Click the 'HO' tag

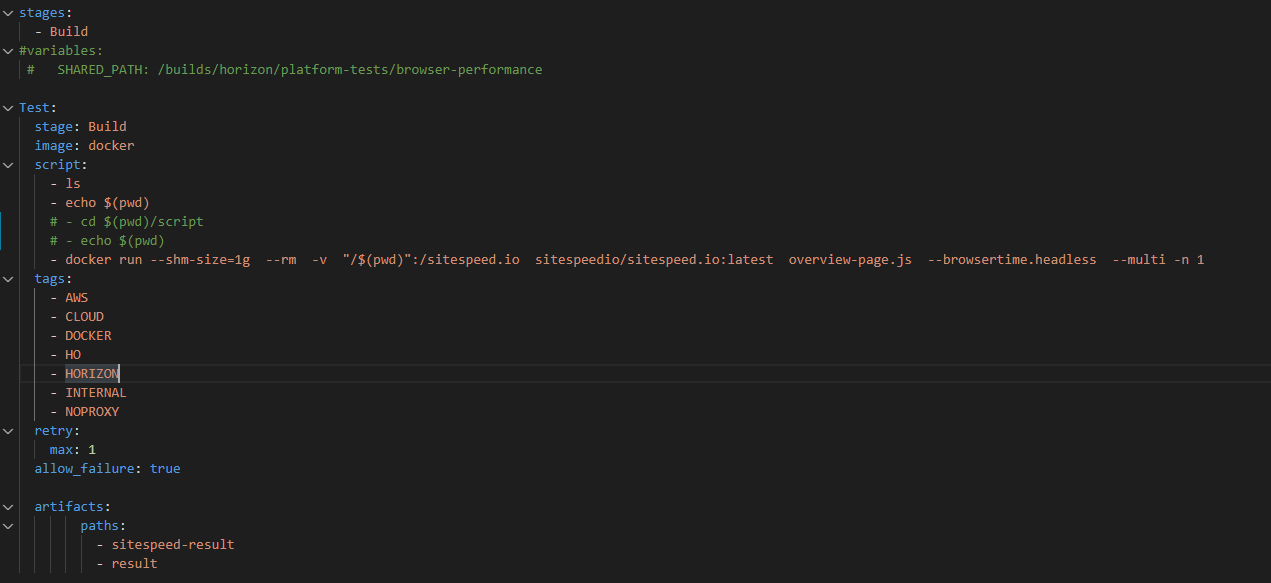73,355
